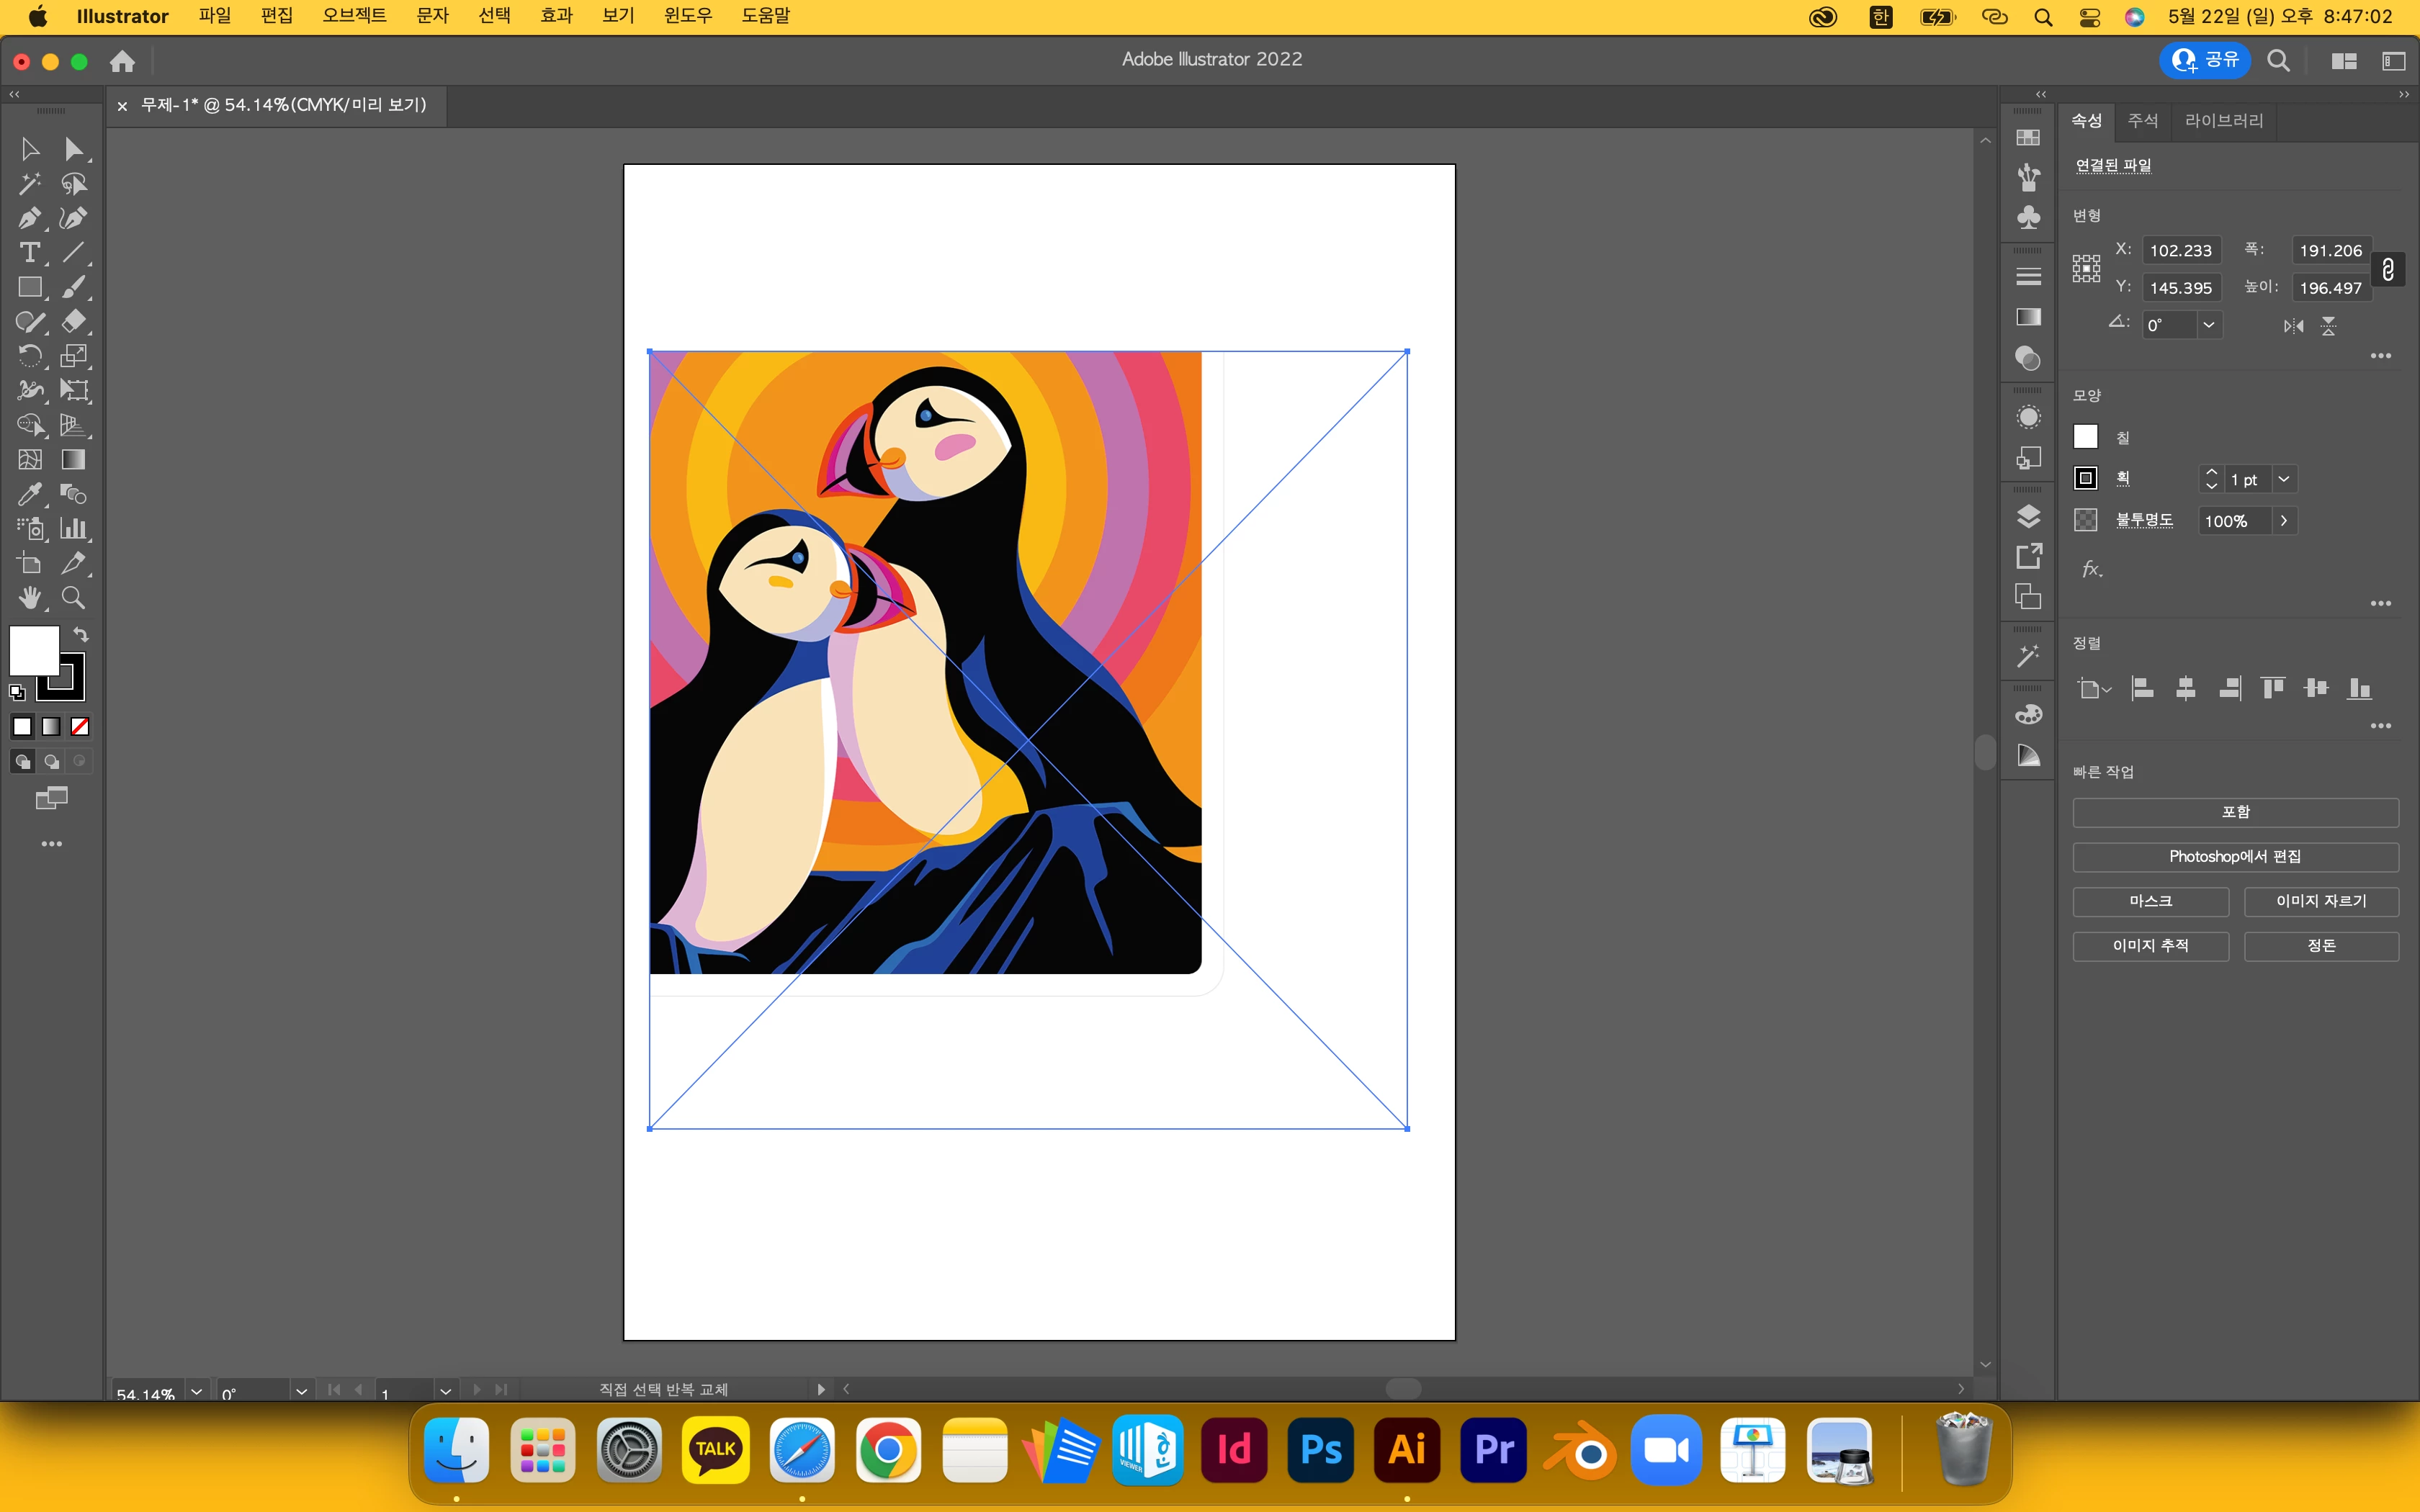Select the Pen tool

pos(29,218)
